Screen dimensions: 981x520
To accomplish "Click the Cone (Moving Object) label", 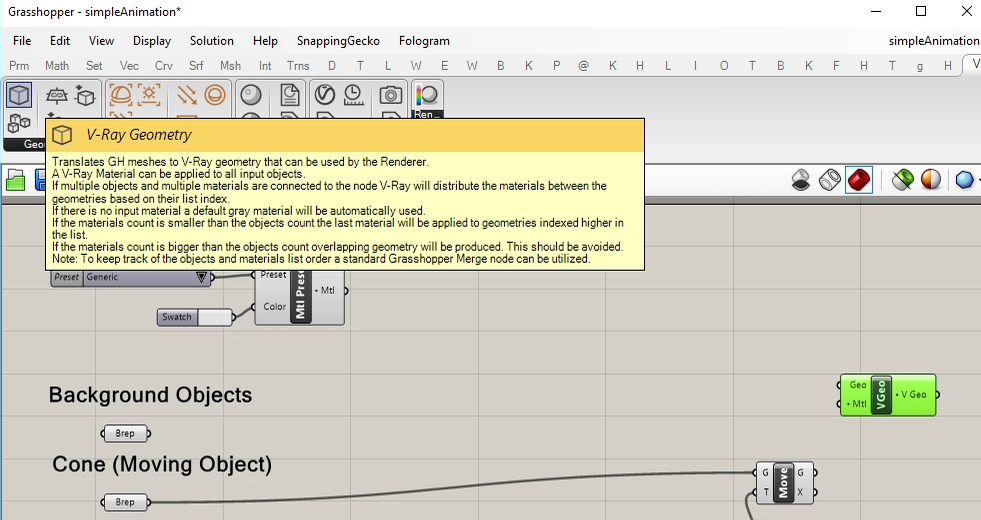I will click(162, 464).
